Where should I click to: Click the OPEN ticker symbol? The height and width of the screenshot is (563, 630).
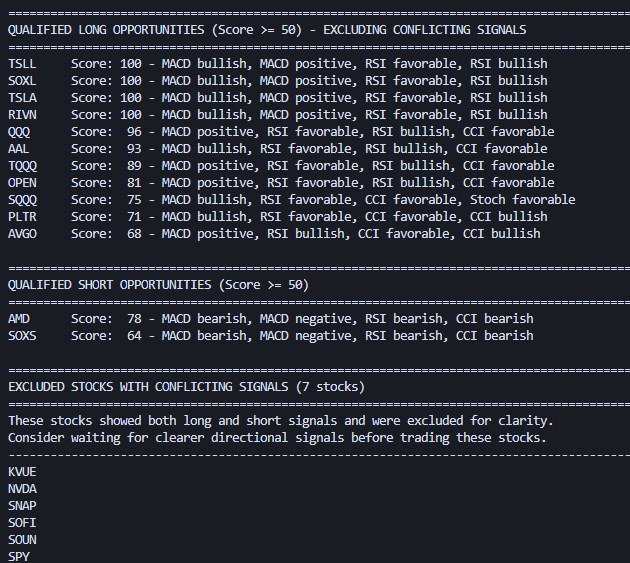click(22, 183)
